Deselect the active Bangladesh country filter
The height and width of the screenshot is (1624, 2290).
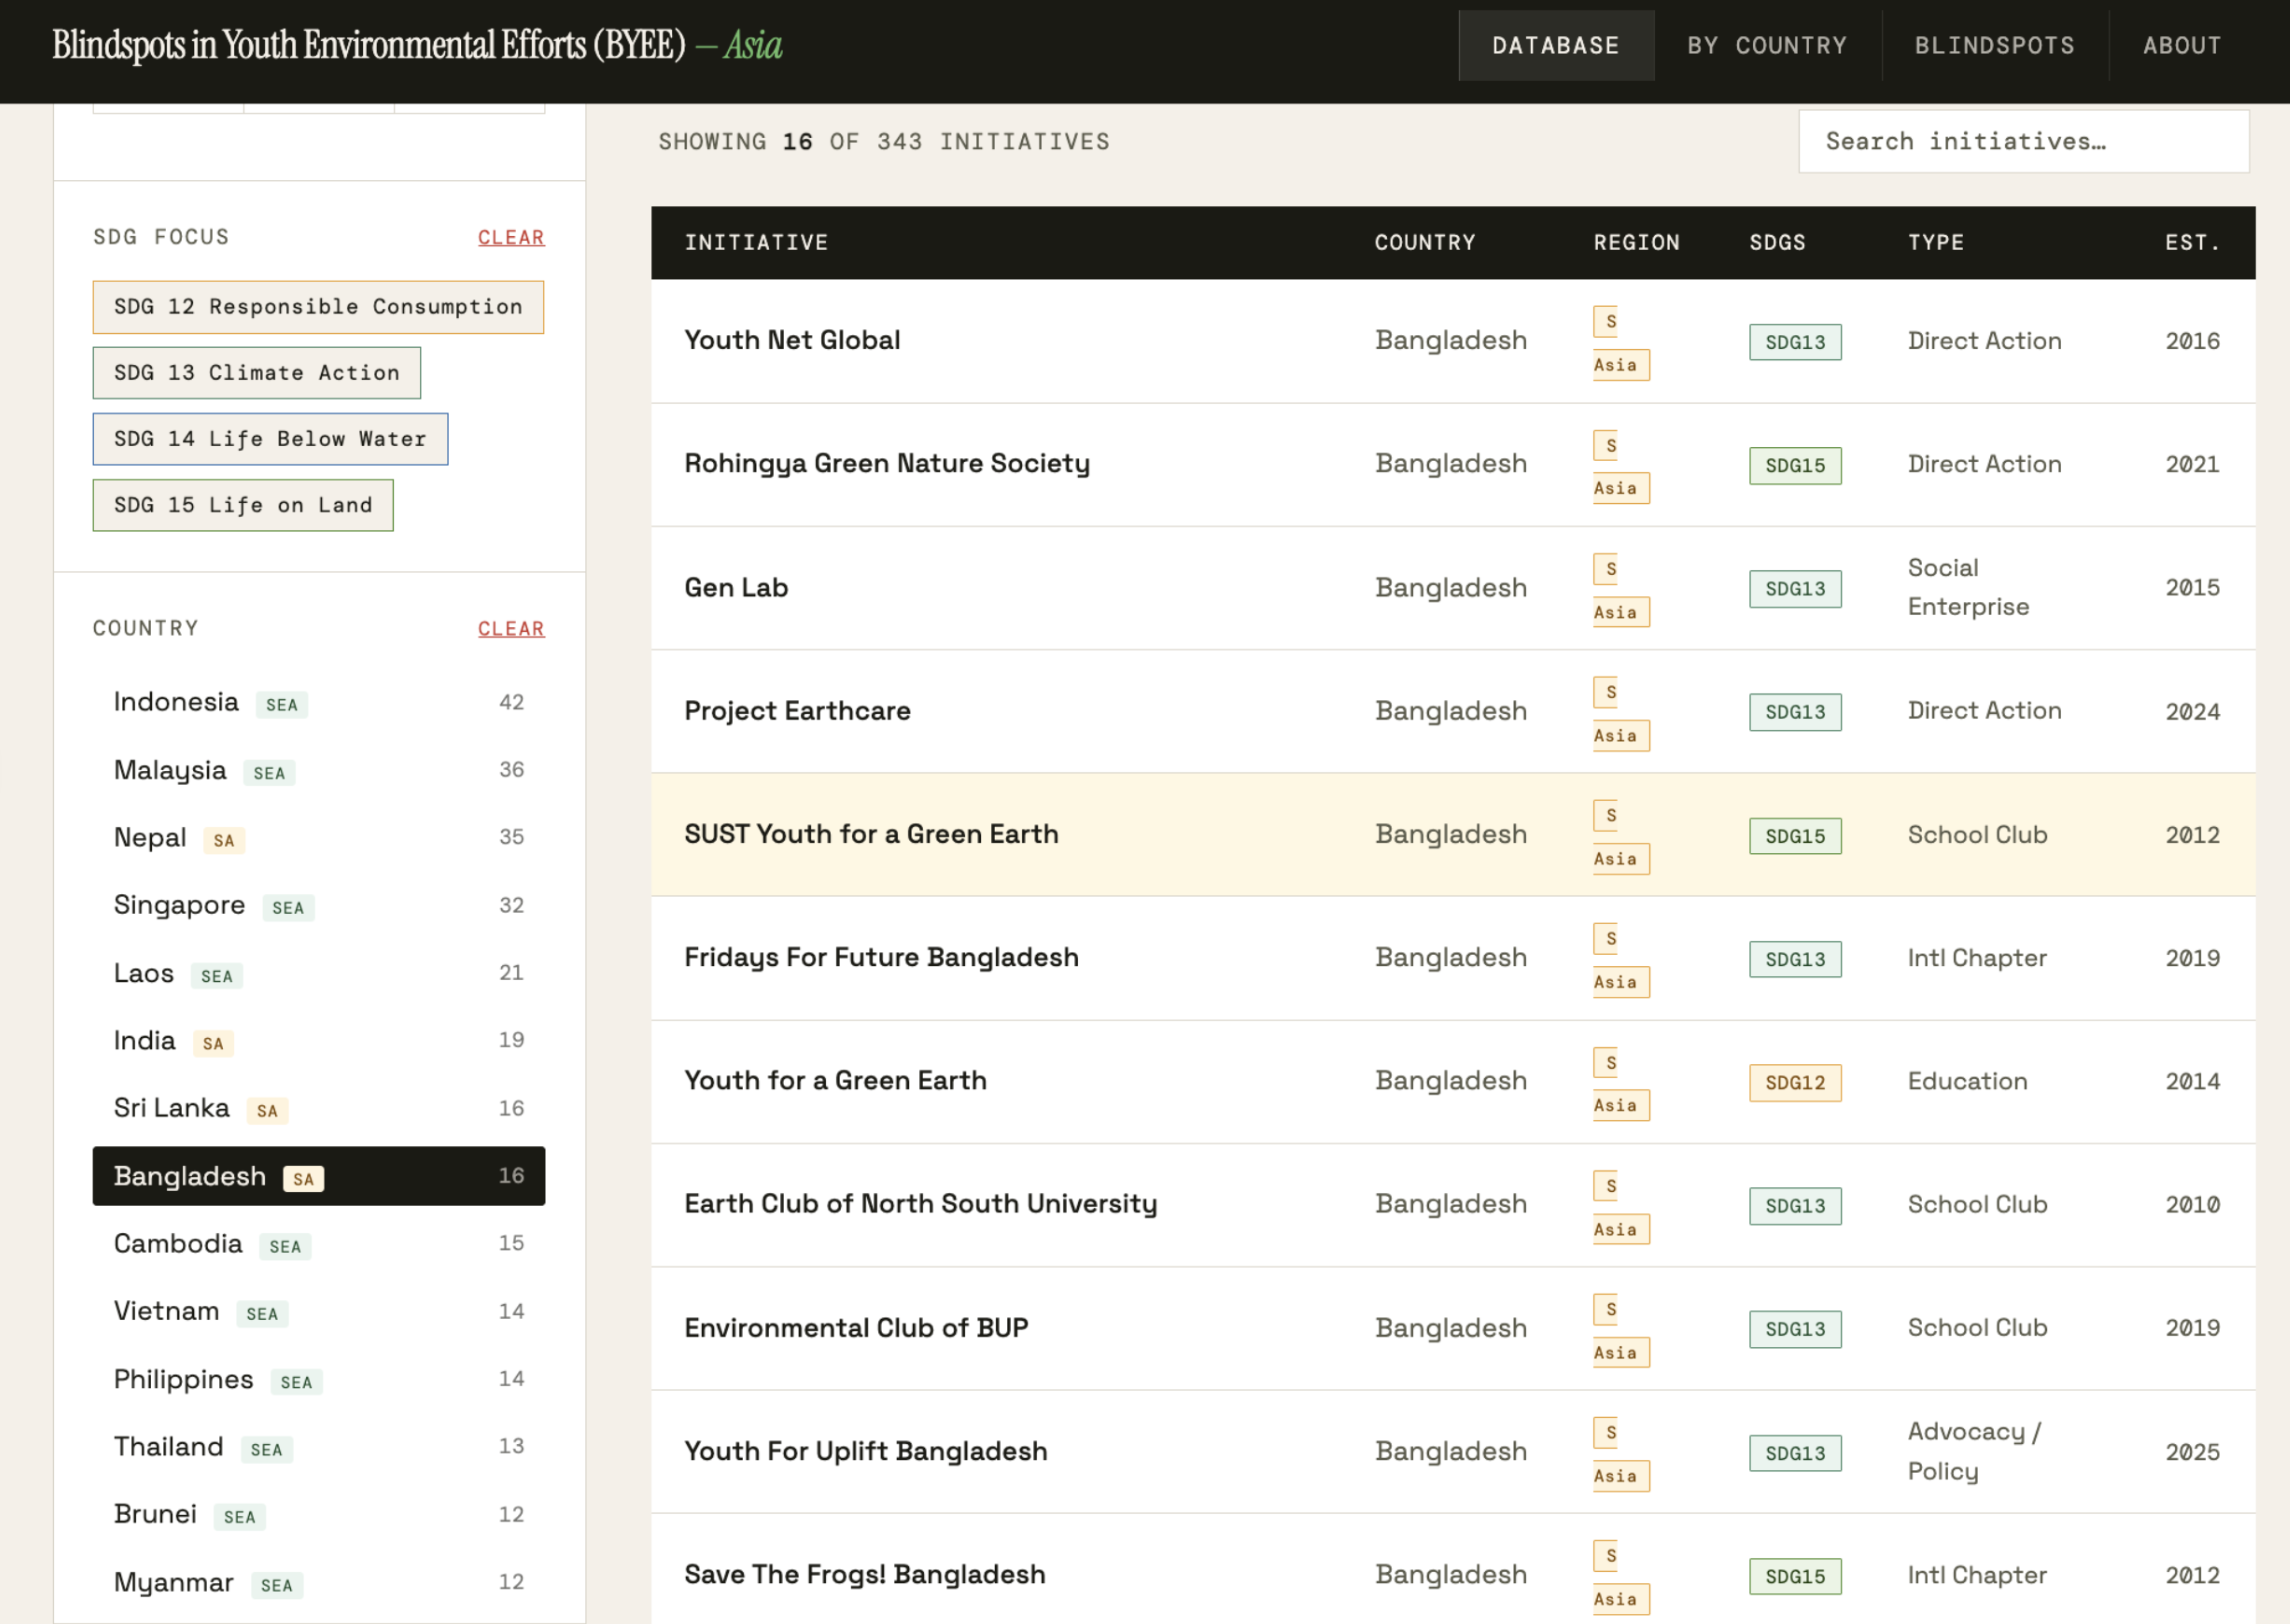319,1176
